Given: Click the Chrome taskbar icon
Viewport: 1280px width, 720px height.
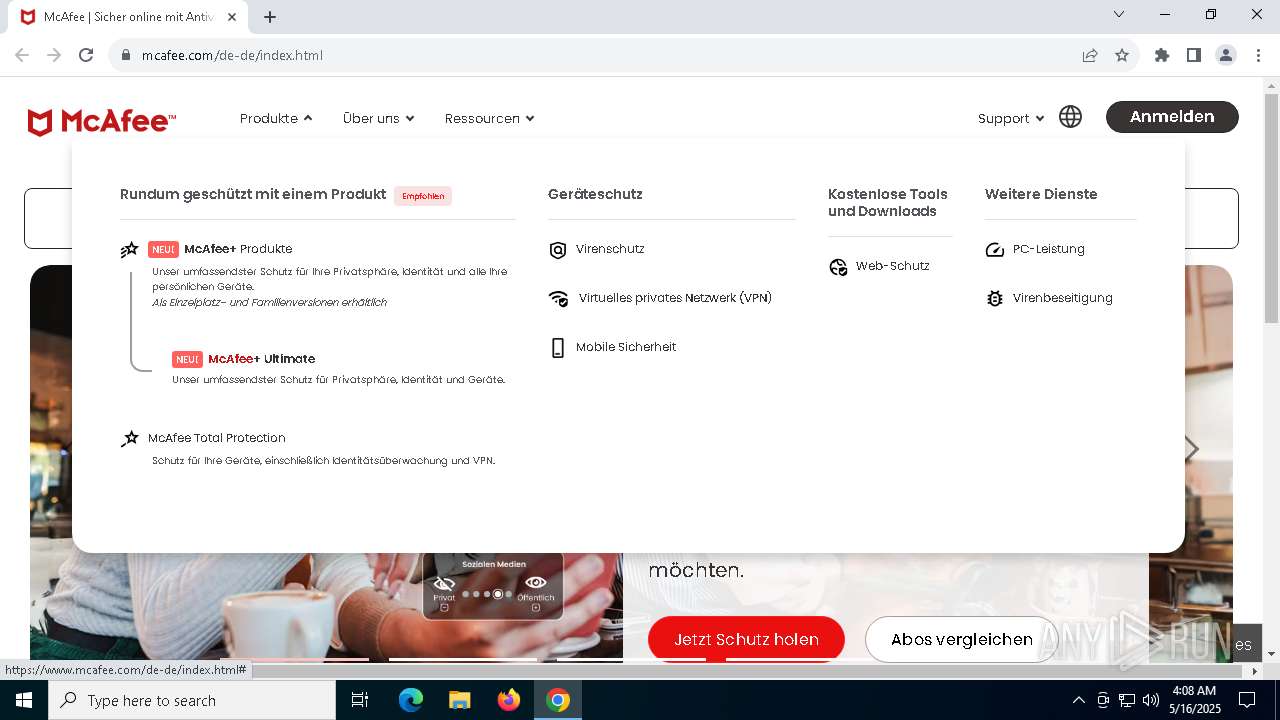Looking at the screenshot, I should 558,700.
